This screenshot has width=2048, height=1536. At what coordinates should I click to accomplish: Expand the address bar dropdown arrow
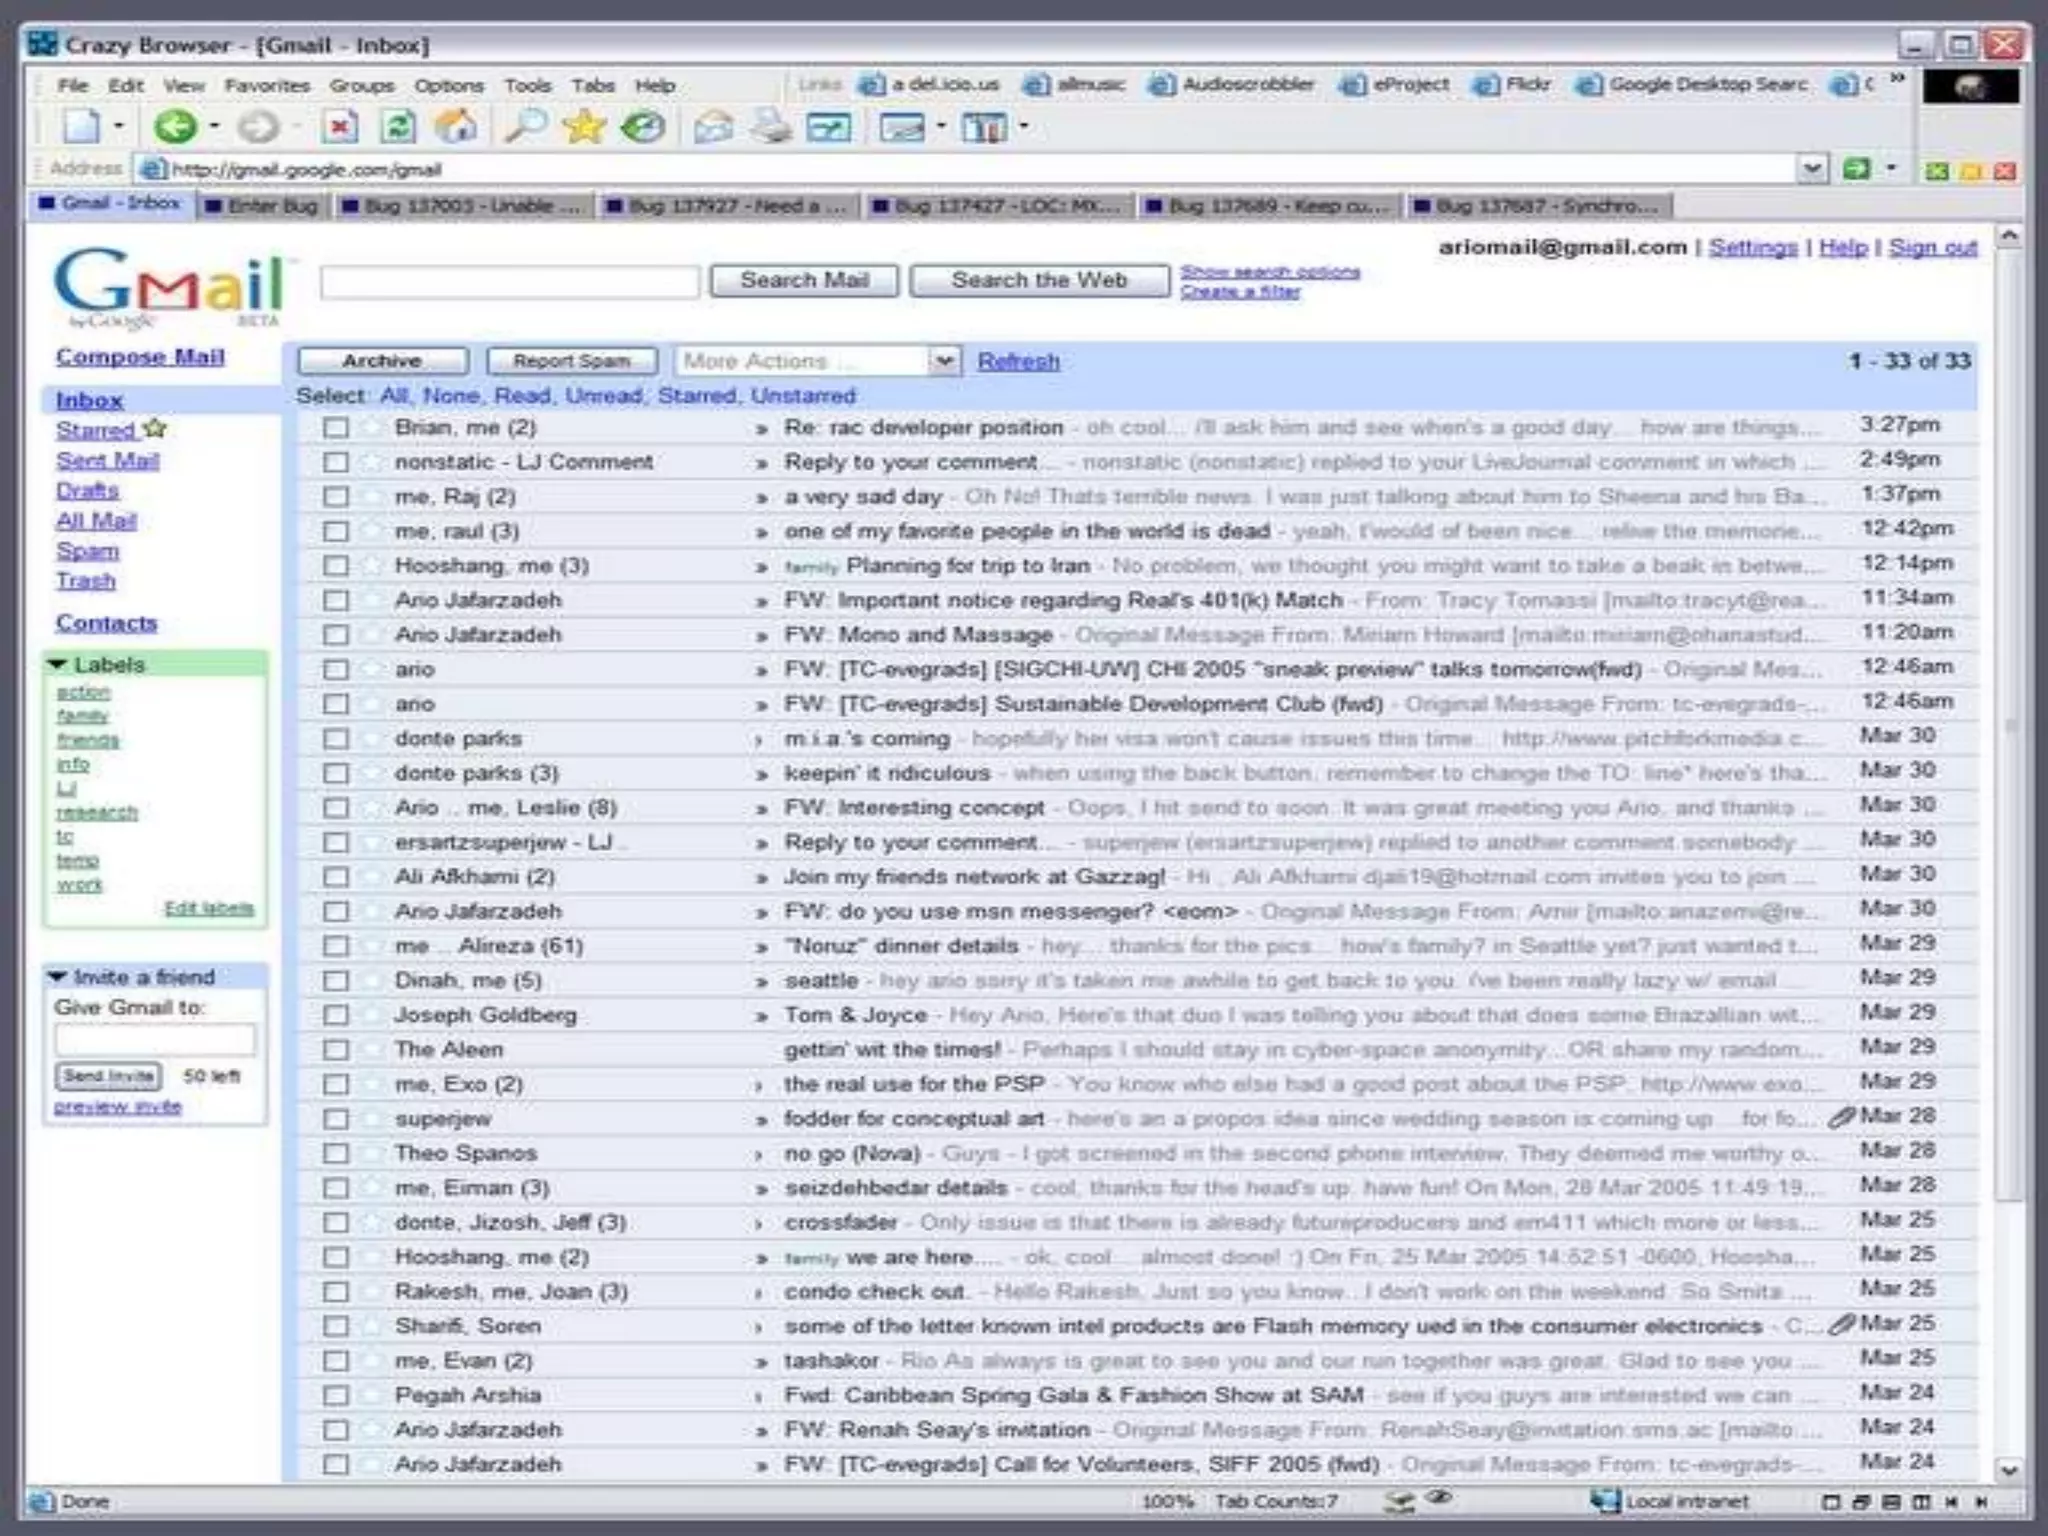(x=1812, y=169)
